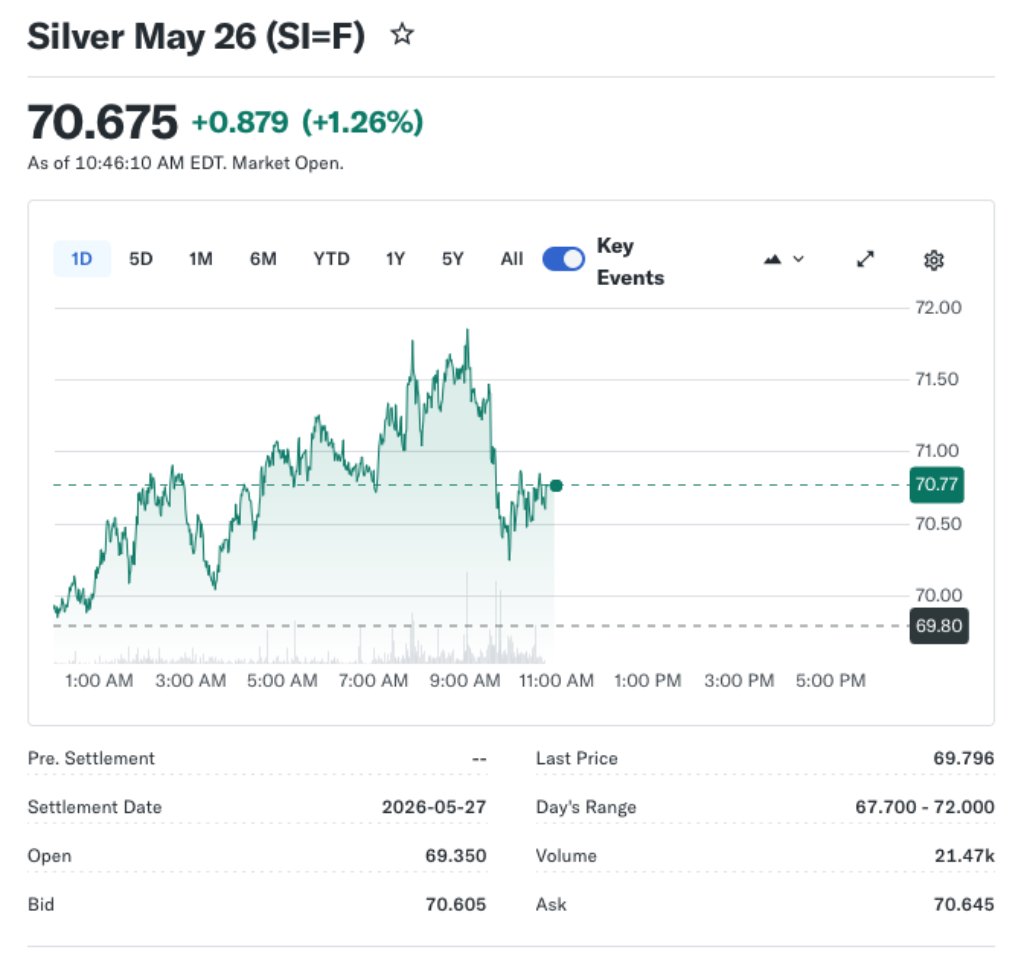Open the chart style dropdown chevron
This screenshot has height=970, width=1024.
[797, 259]
